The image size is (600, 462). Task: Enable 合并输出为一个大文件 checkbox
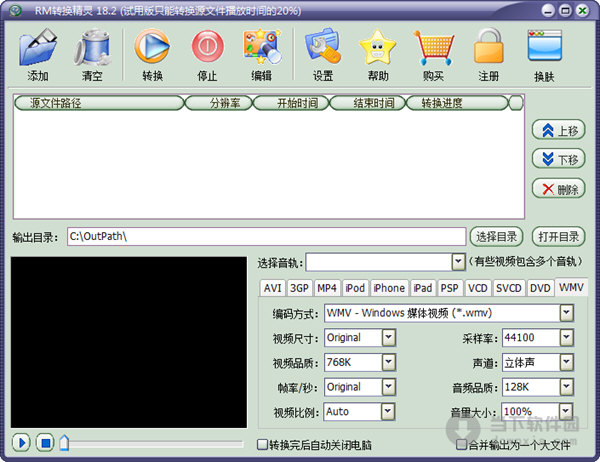coord(462,444)
